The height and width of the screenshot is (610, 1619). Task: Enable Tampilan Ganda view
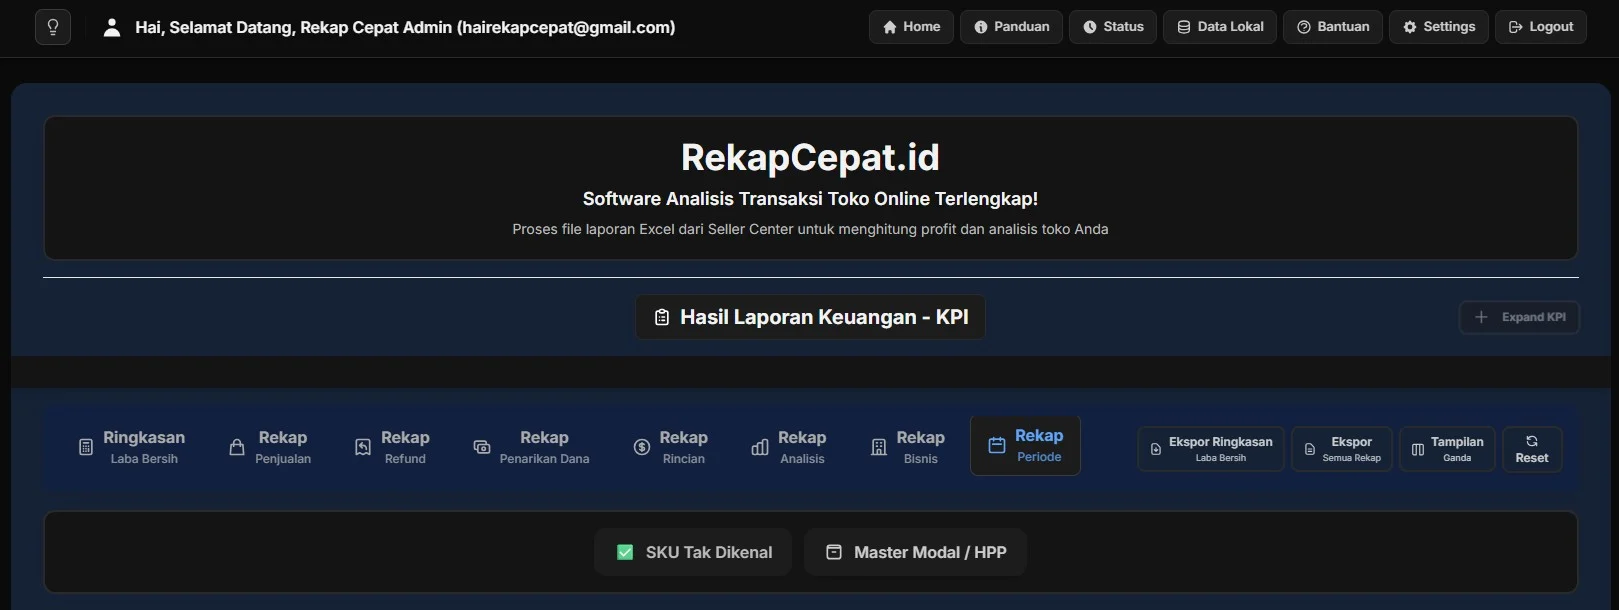click(1447, 449)
